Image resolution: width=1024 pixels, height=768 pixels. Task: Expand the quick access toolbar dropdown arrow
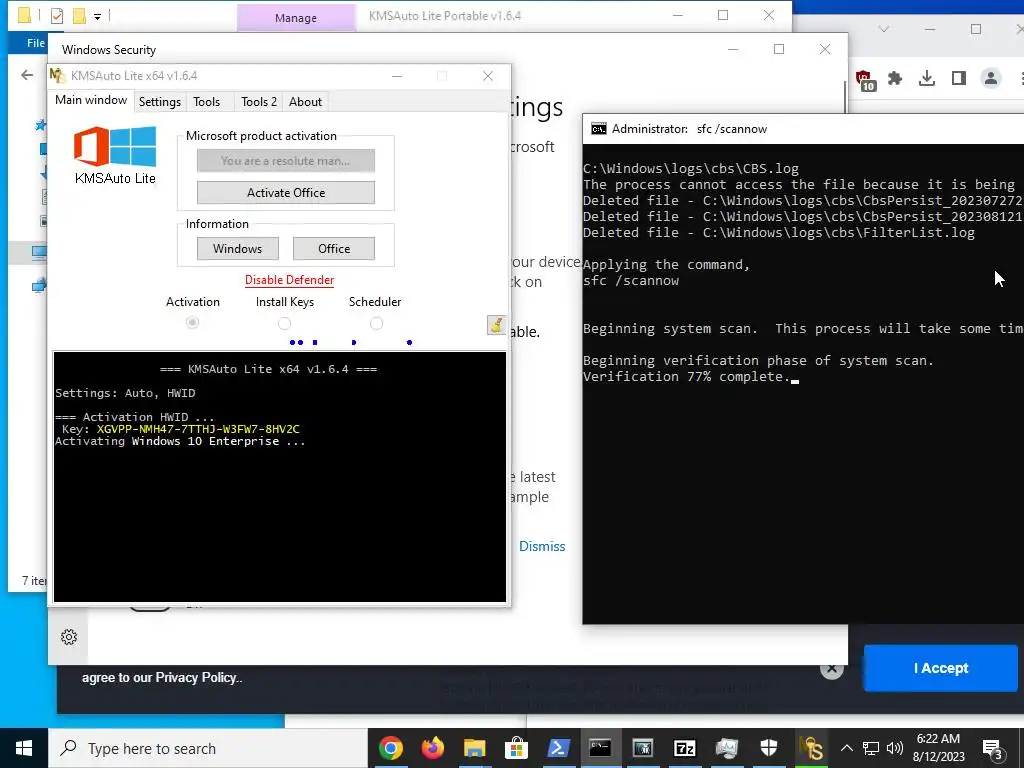tap(97, 16)
